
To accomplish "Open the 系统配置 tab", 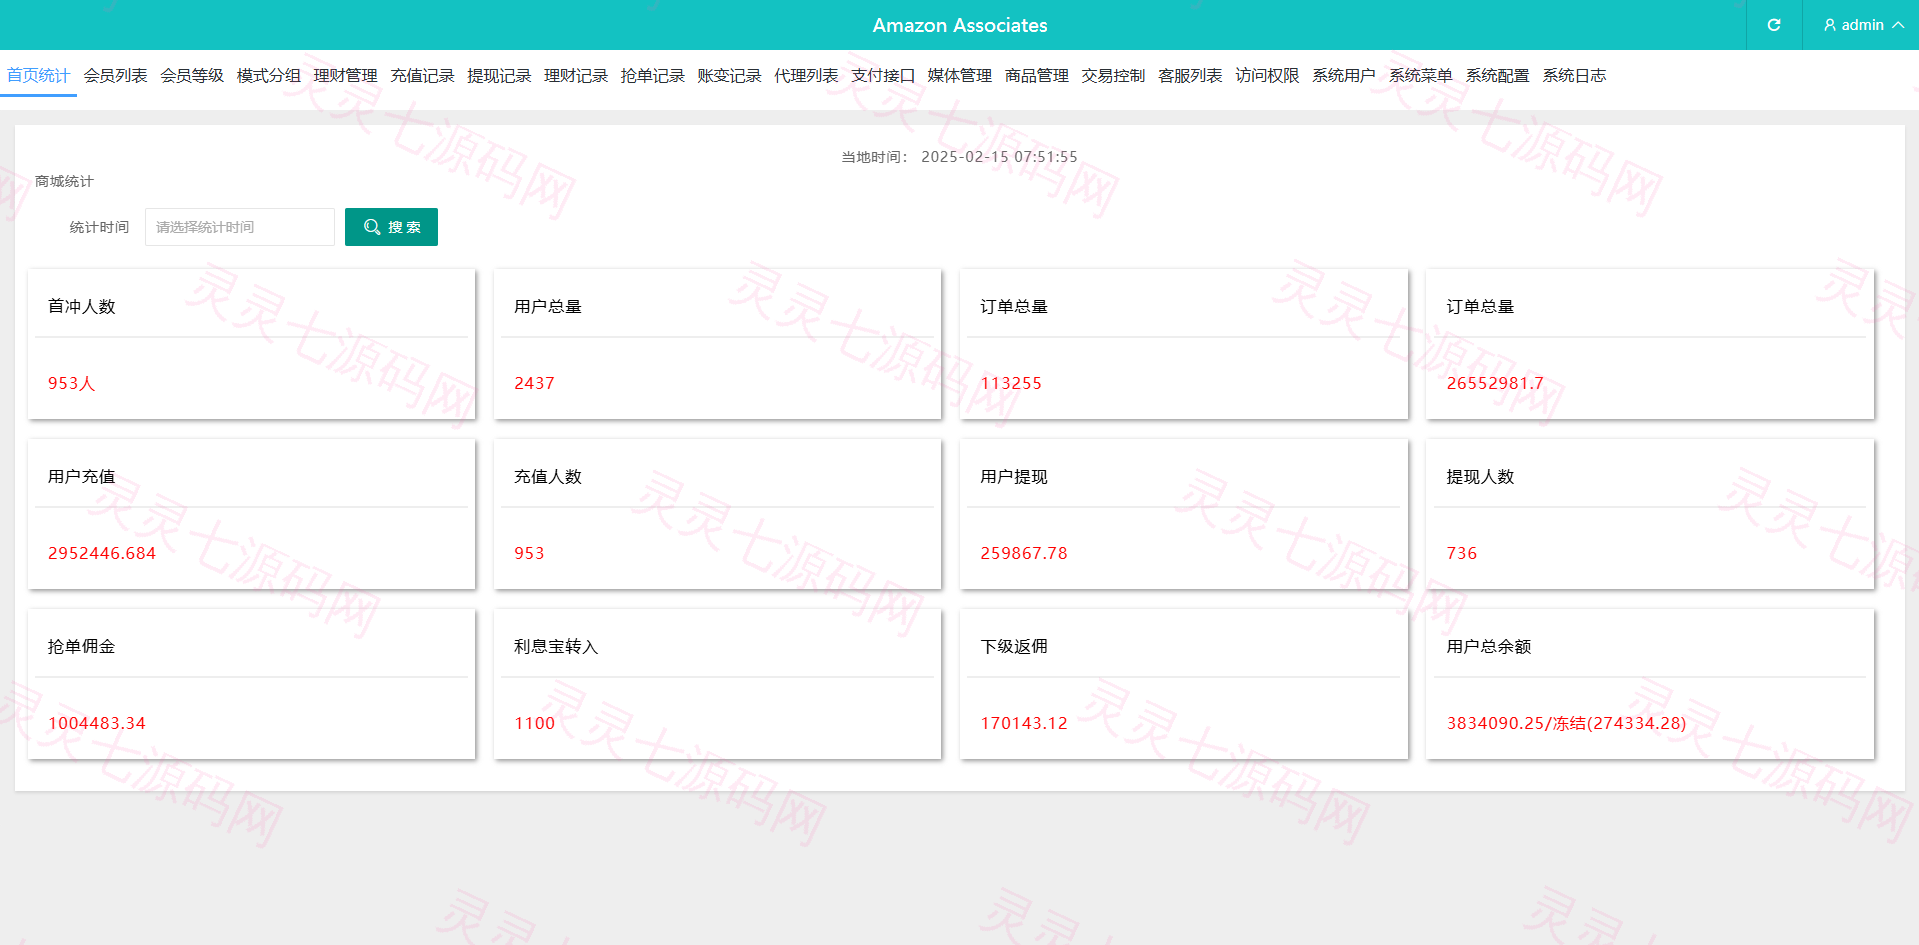I will (x=1497, y=75).
